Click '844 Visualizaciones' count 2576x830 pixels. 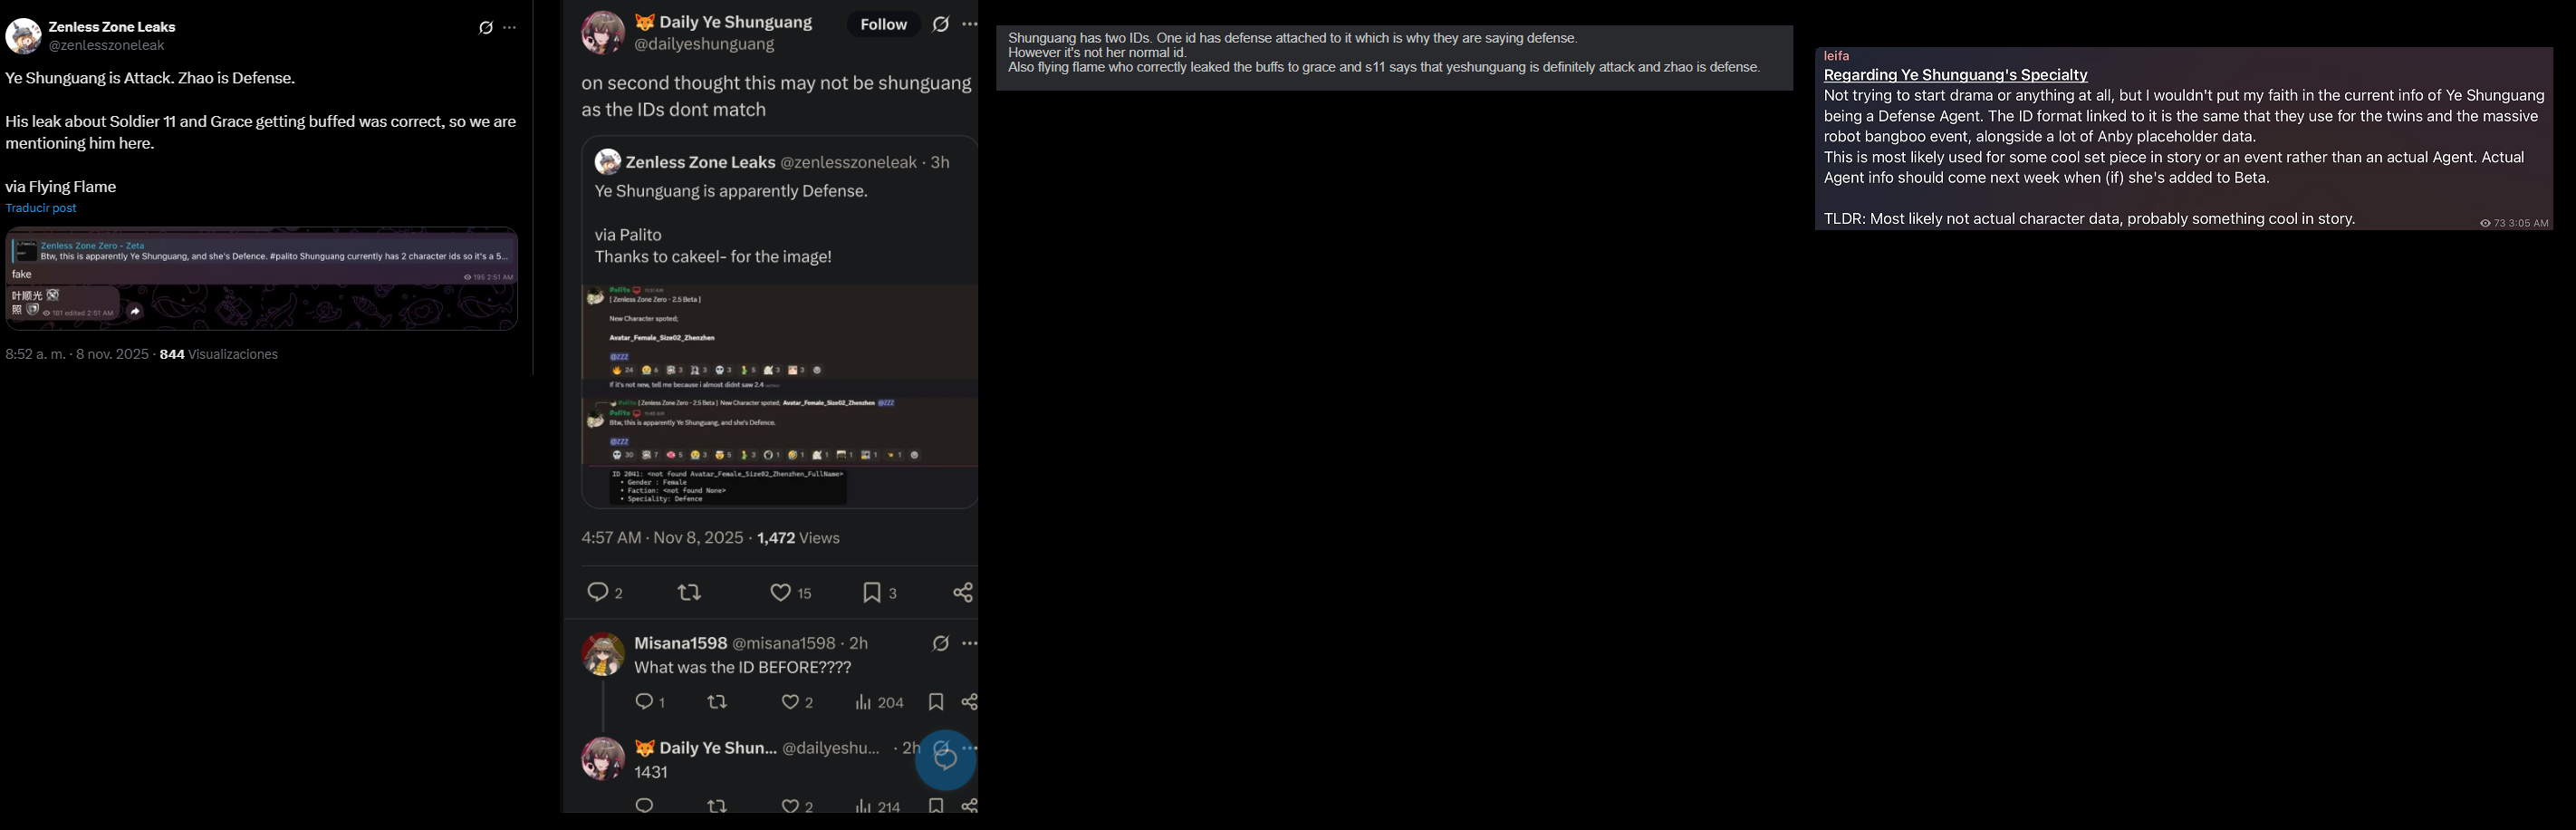coord(219,354)
